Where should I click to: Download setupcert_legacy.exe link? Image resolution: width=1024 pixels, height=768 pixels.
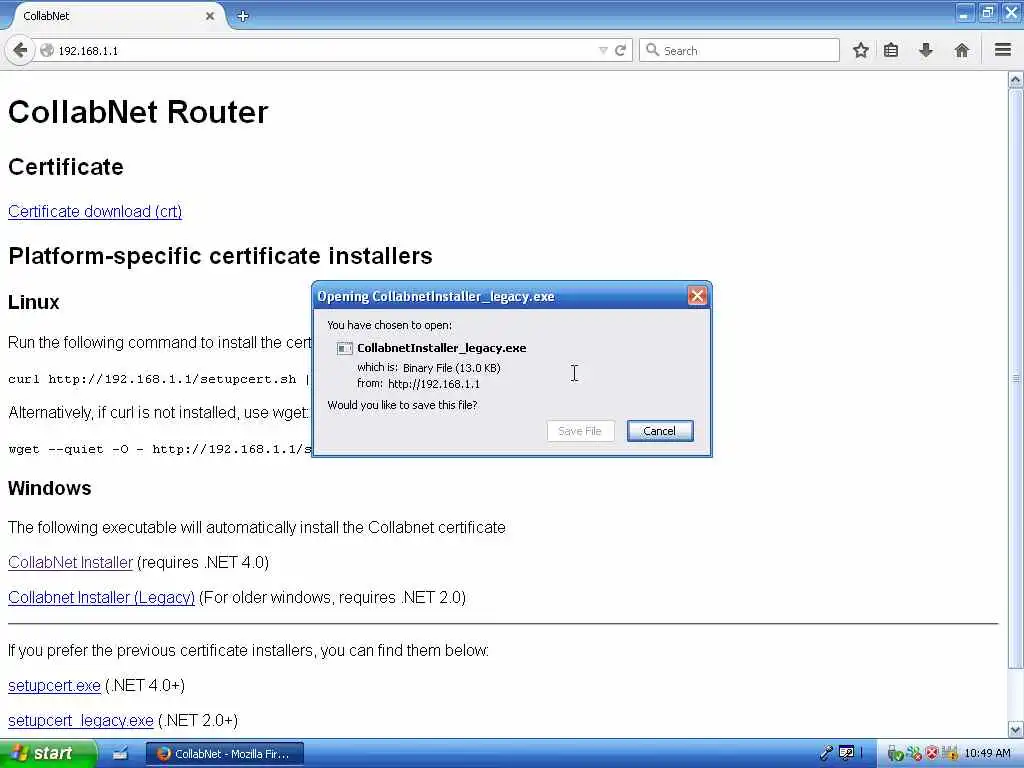click(x=80, y=720)
